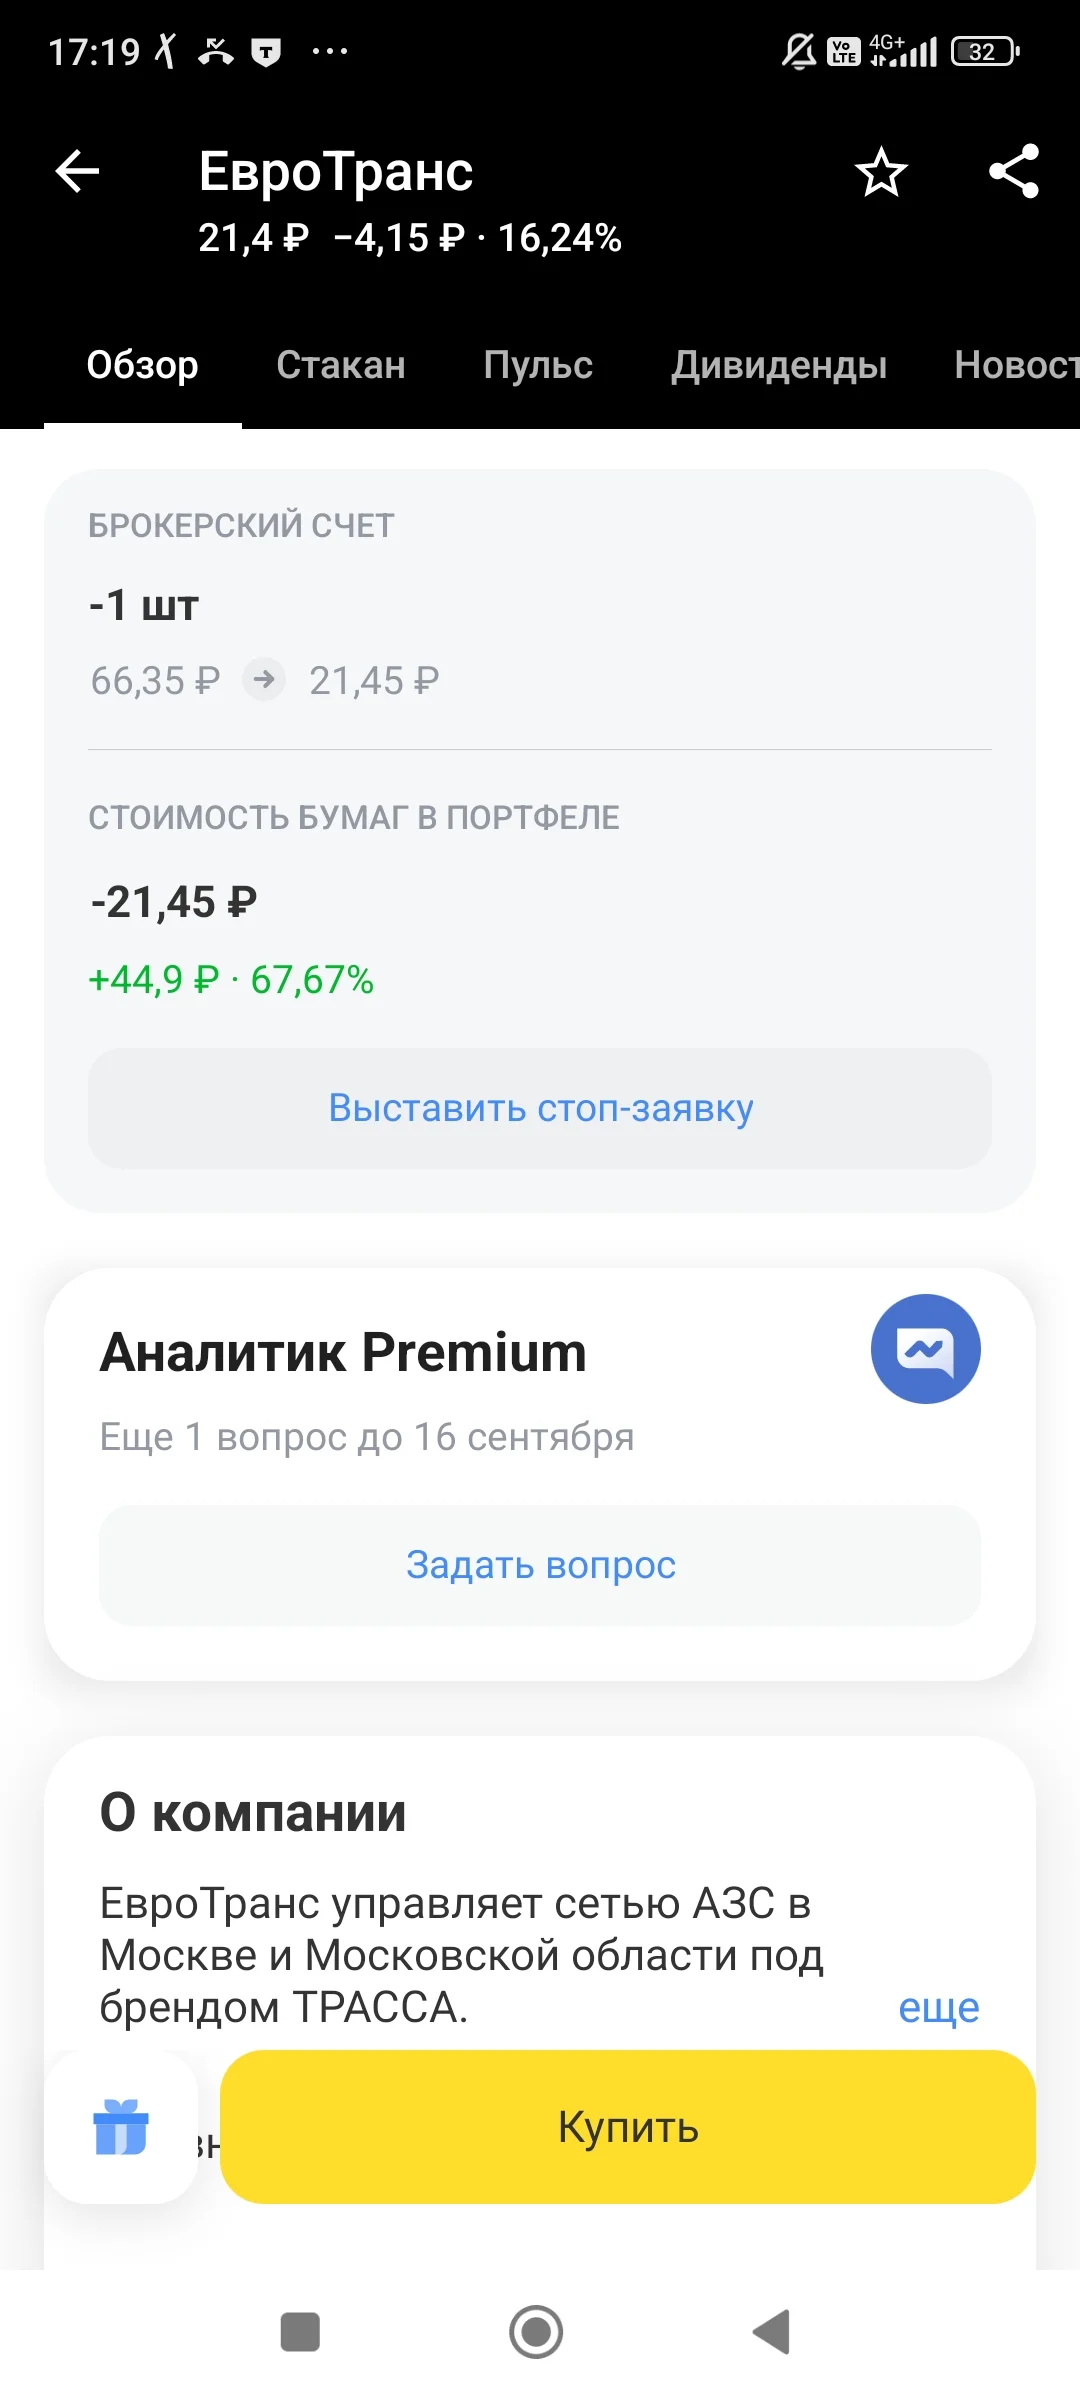This screenshot has width=1080, height=2400.
Task: Open the Дивиденды tab
Action: tap(779, 365)
